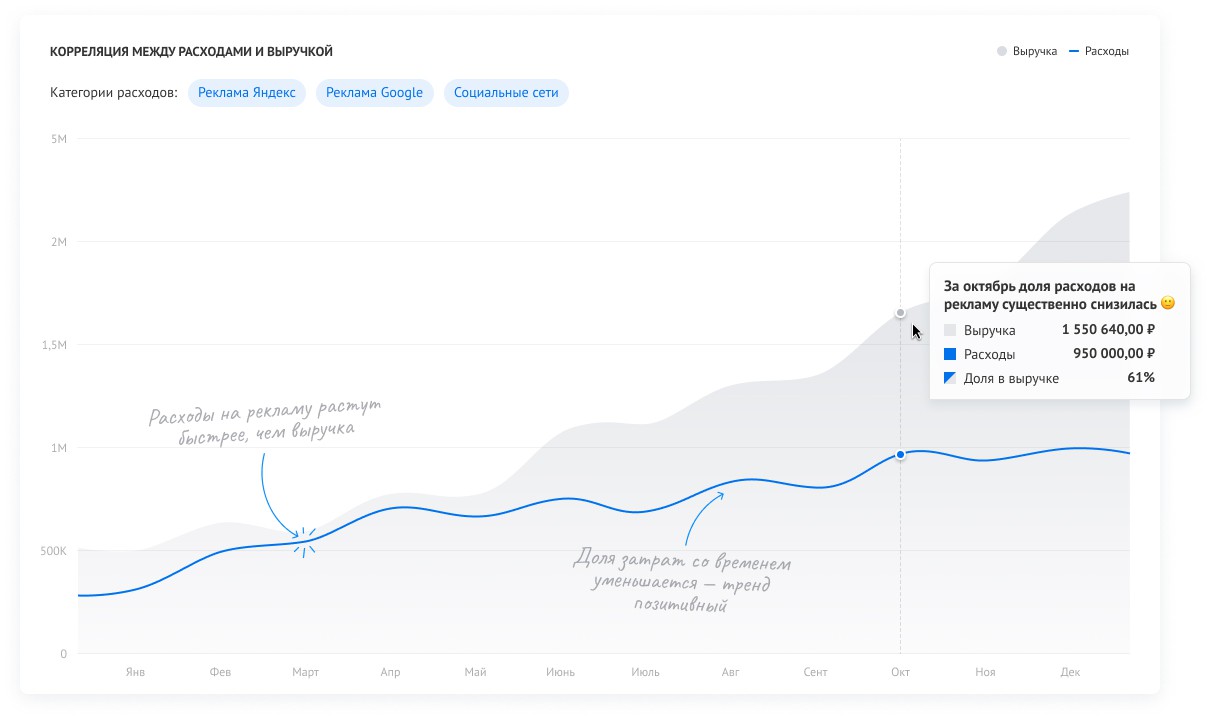Select the blue expenses data point for October
1225x724 pixels.
pos(900,455)
